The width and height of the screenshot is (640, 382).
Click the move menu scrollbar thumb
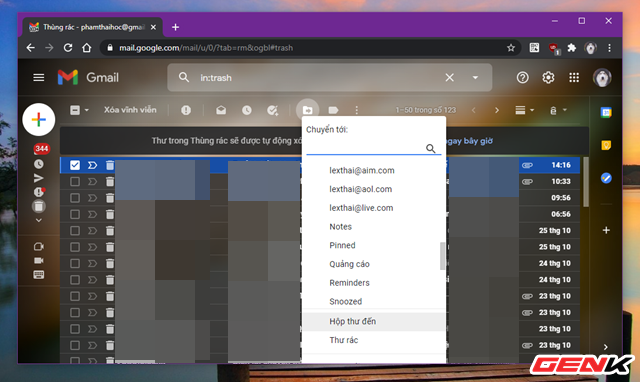pos(442,256)
